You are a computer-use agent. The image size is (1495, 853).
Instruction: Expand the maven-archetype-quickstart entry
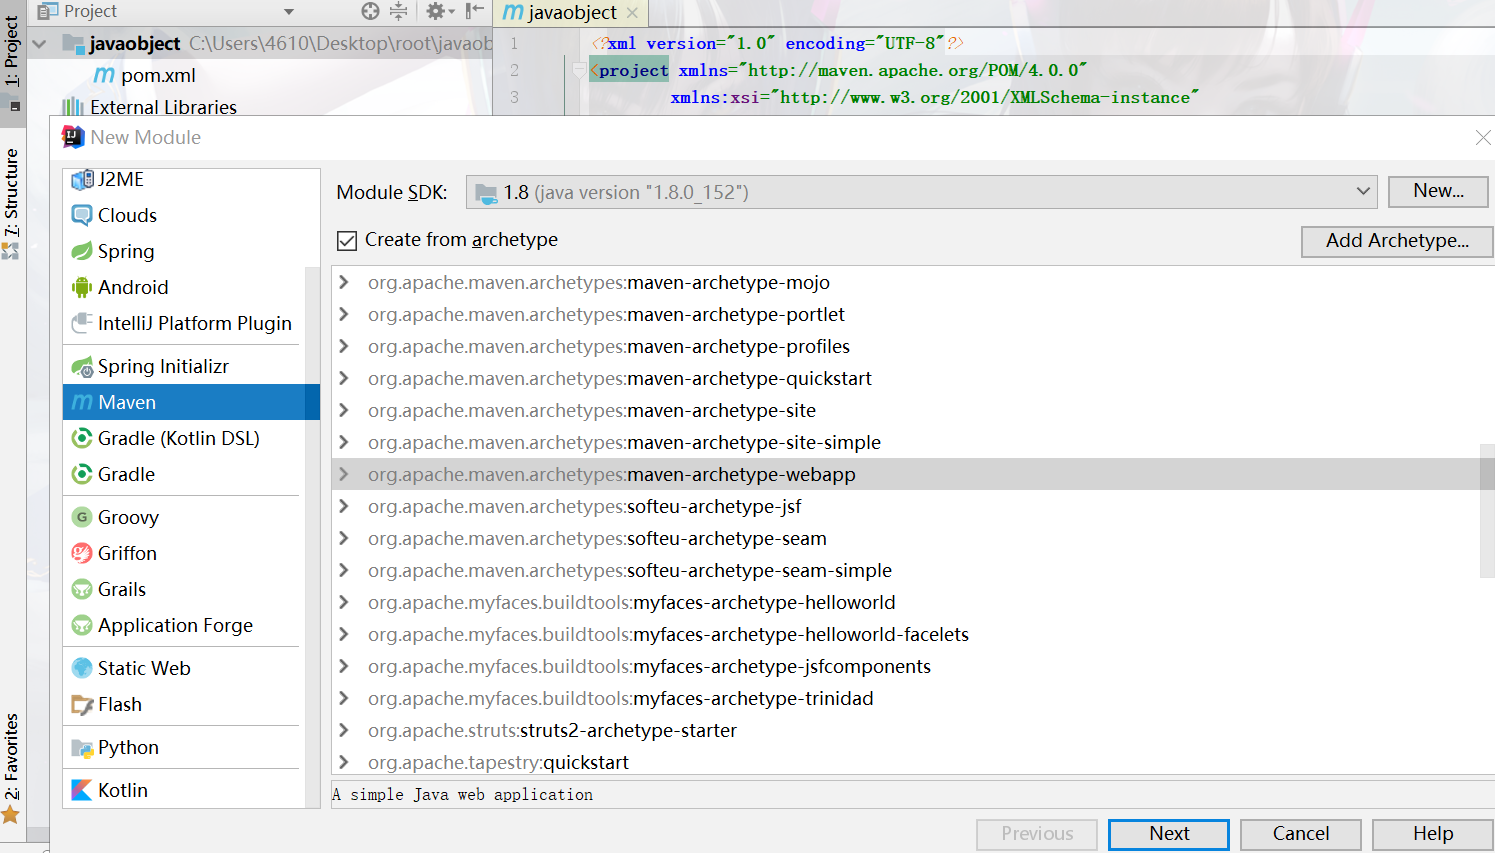344,378
